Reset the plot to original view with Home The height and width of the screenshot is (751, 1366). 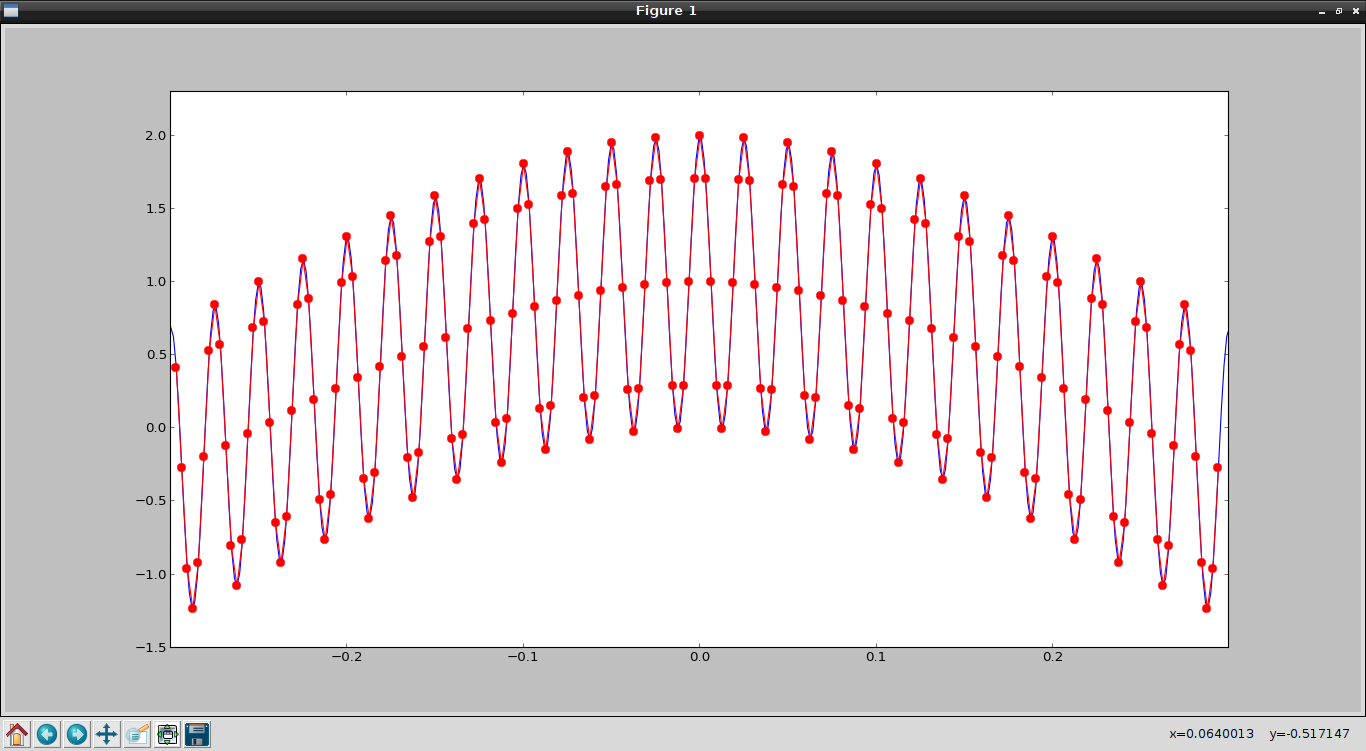(x=17, y=734)
